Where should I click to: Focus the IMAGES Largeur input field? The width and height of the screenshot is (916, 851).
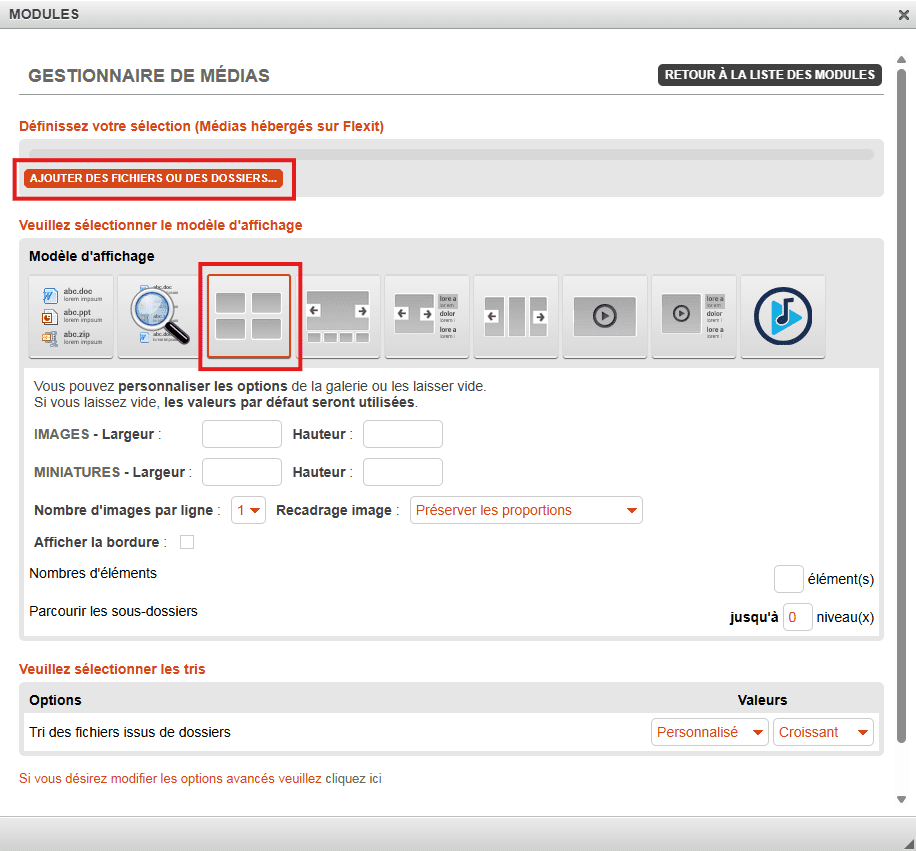pos(242,434)
